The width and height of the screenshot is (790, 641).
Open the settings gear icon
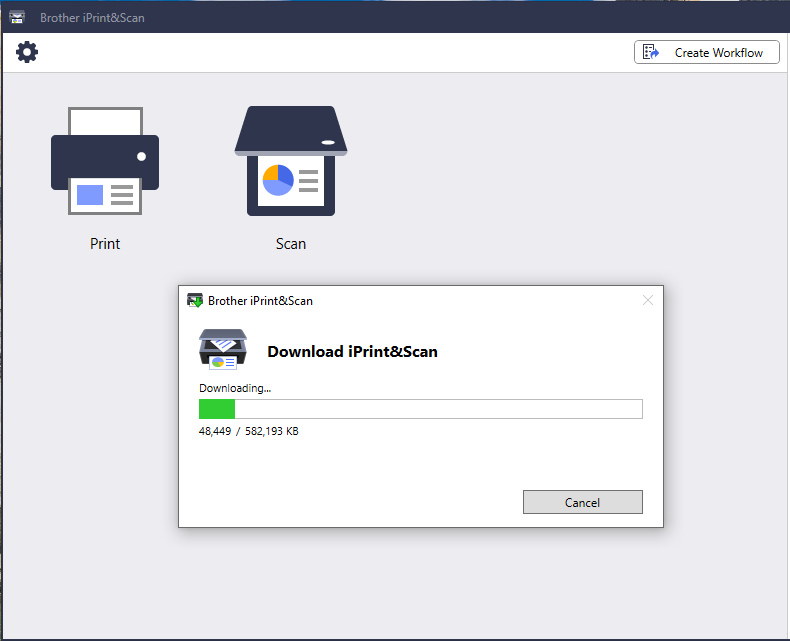(27, 52)
